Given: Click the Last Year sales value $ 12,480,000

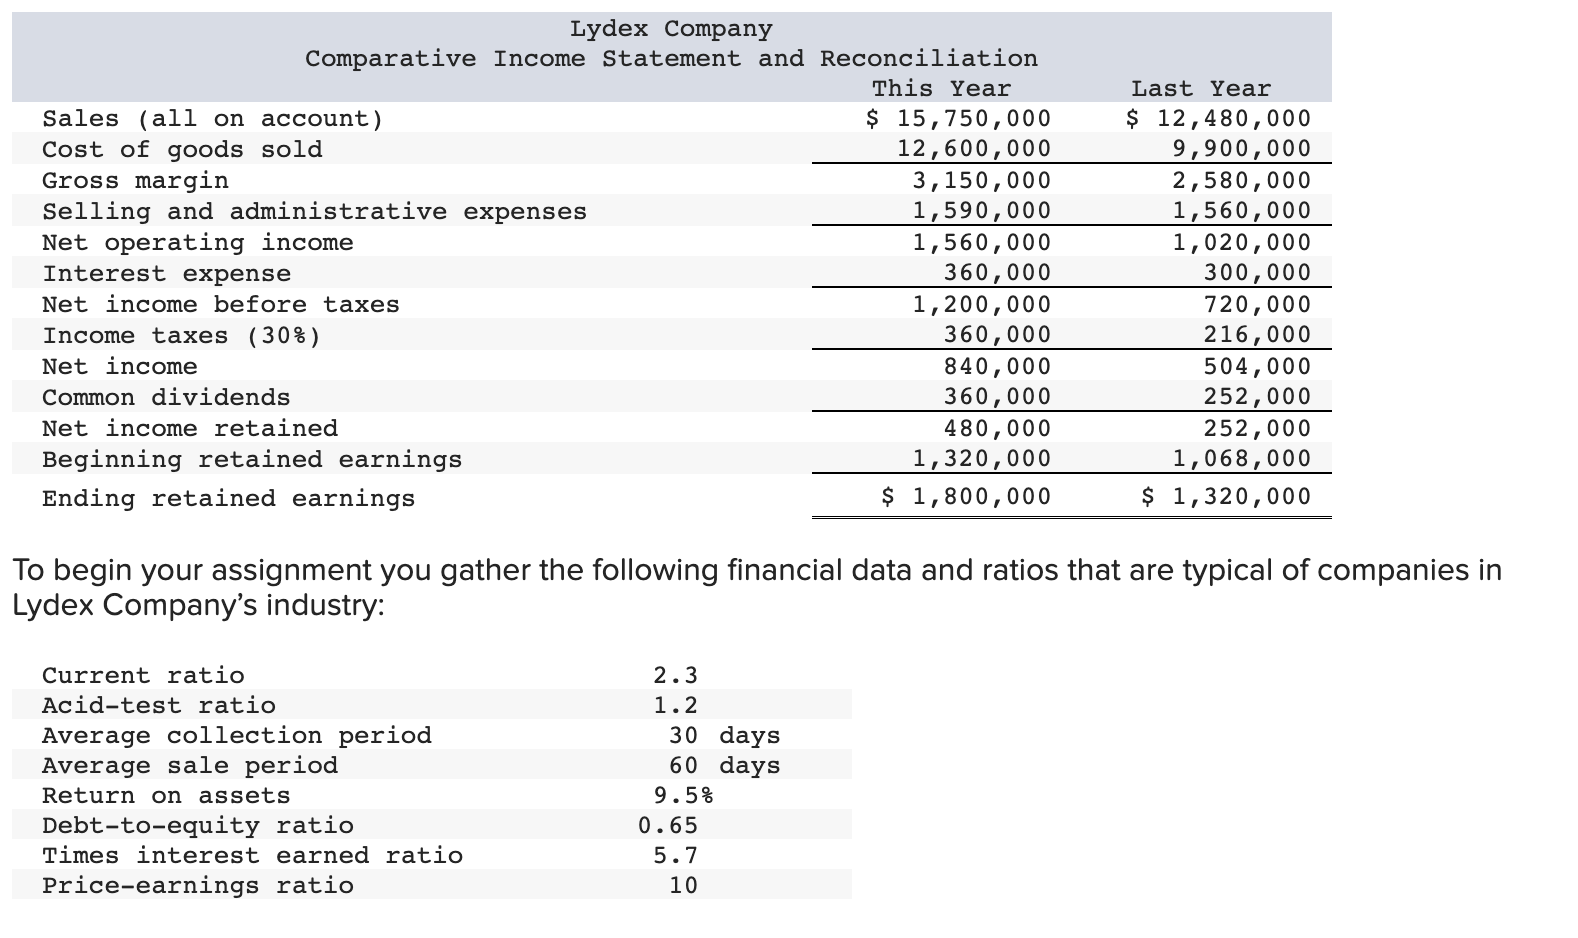Looking at the screenshot, I should click(x=1218, y=118).
